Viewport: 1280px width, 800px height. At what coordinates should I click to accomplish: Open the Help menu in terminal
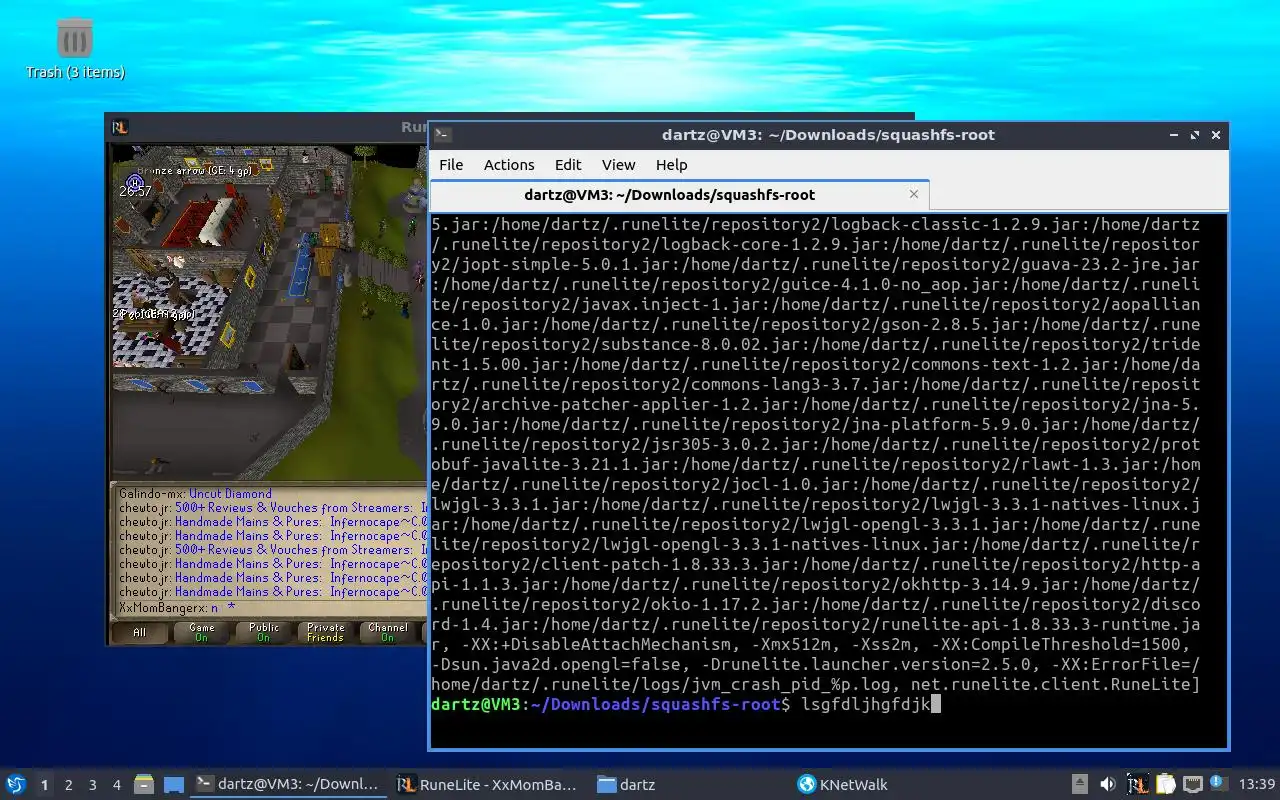click(671, 165)
